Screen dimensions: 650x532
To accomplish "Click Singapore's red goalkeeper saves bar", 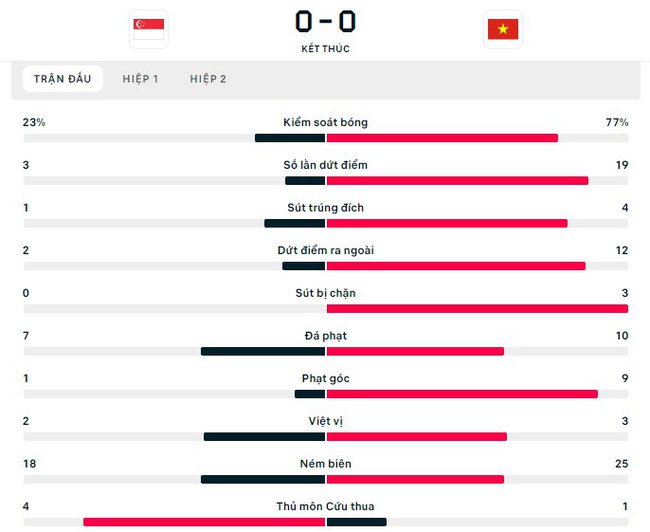I will 204,522.
